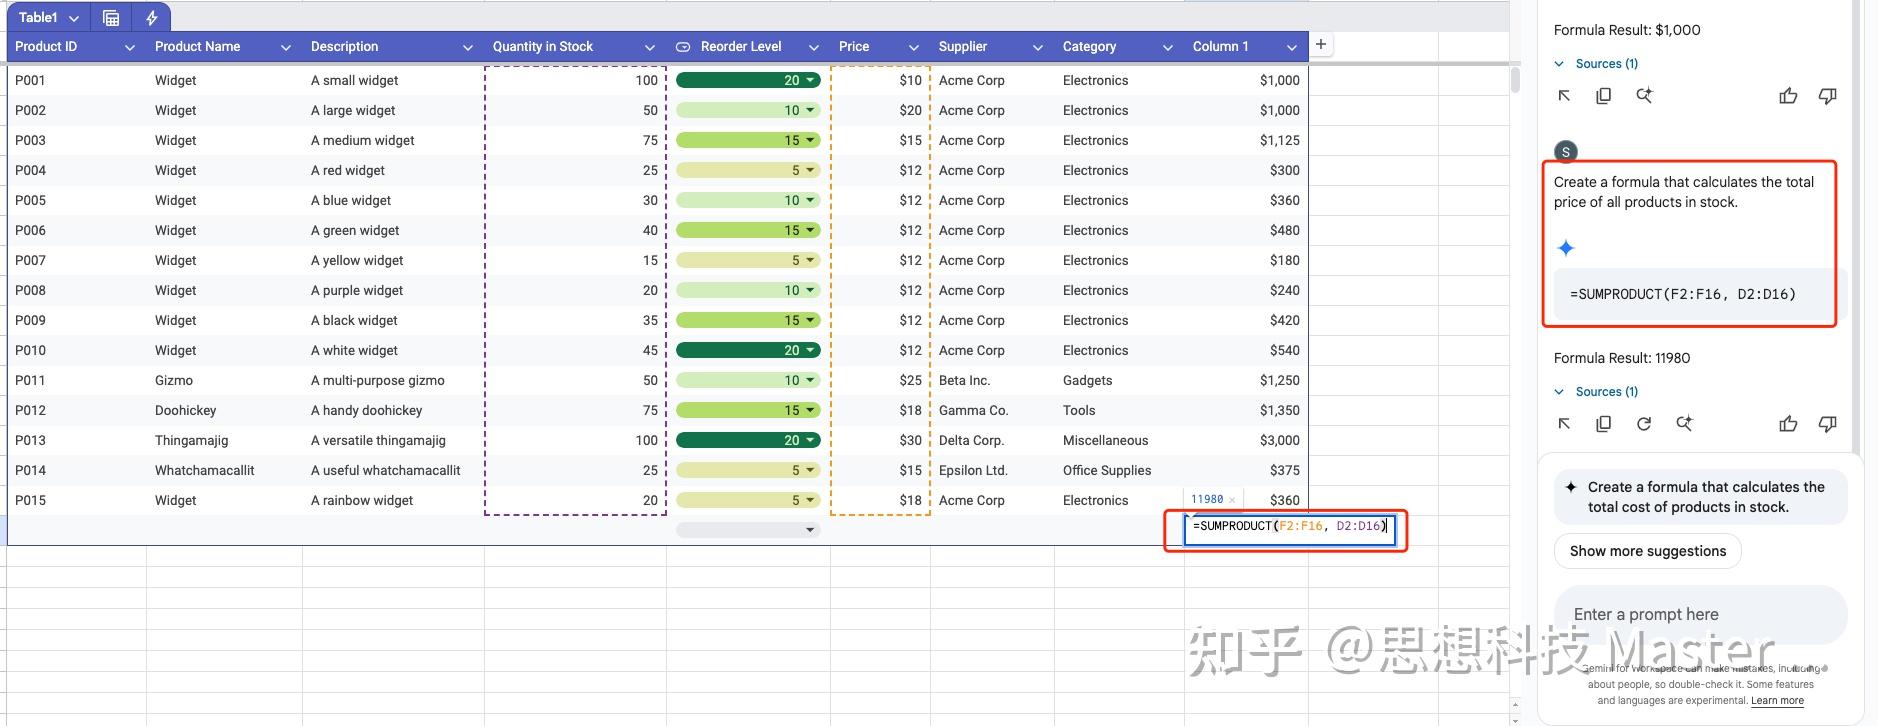Add a new column with the plus button
The height and width of the screenshot is (726, 1878).
(x=1321, y=44)
